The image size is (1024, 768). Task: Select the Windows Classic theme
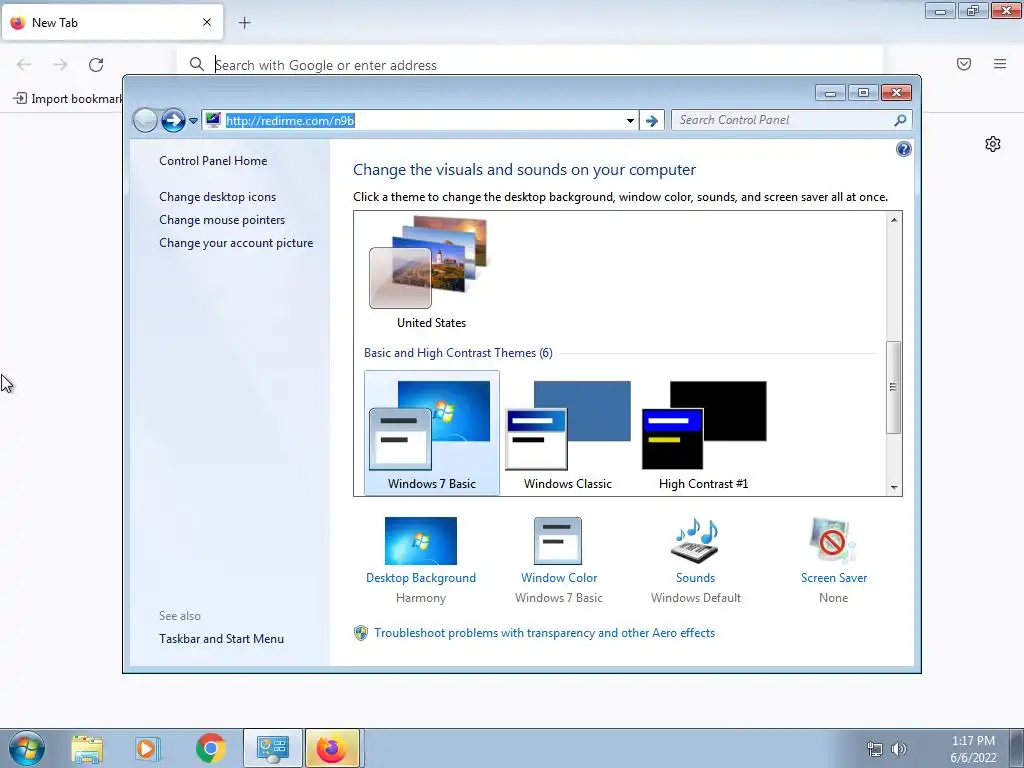568,433
